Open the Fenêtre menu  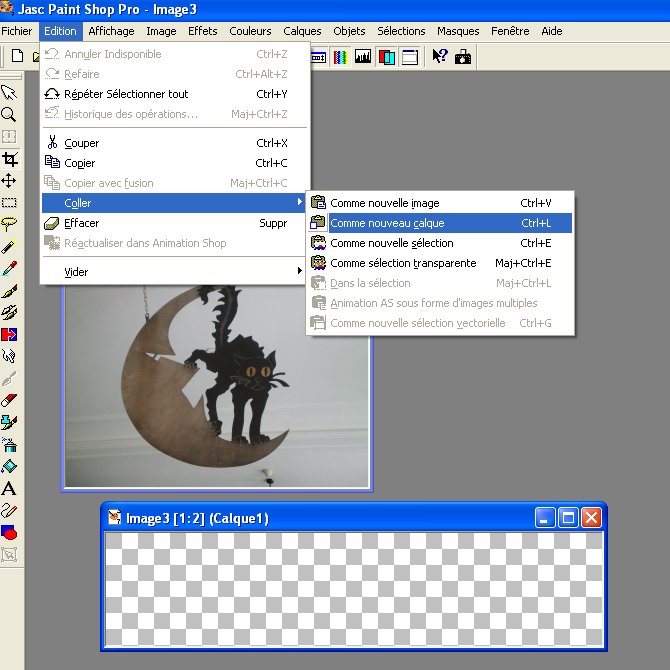click(x=510, y=31)
